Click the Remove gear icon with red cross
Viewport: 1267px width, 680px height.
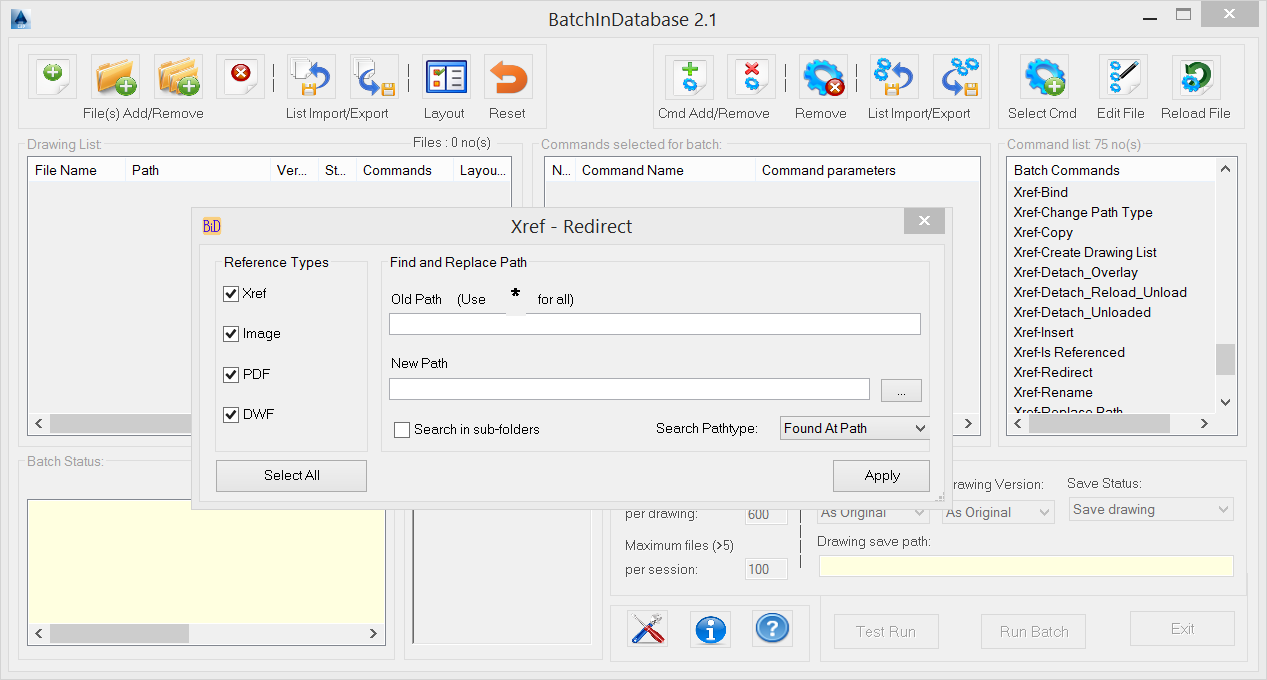[x=820, y=76]
